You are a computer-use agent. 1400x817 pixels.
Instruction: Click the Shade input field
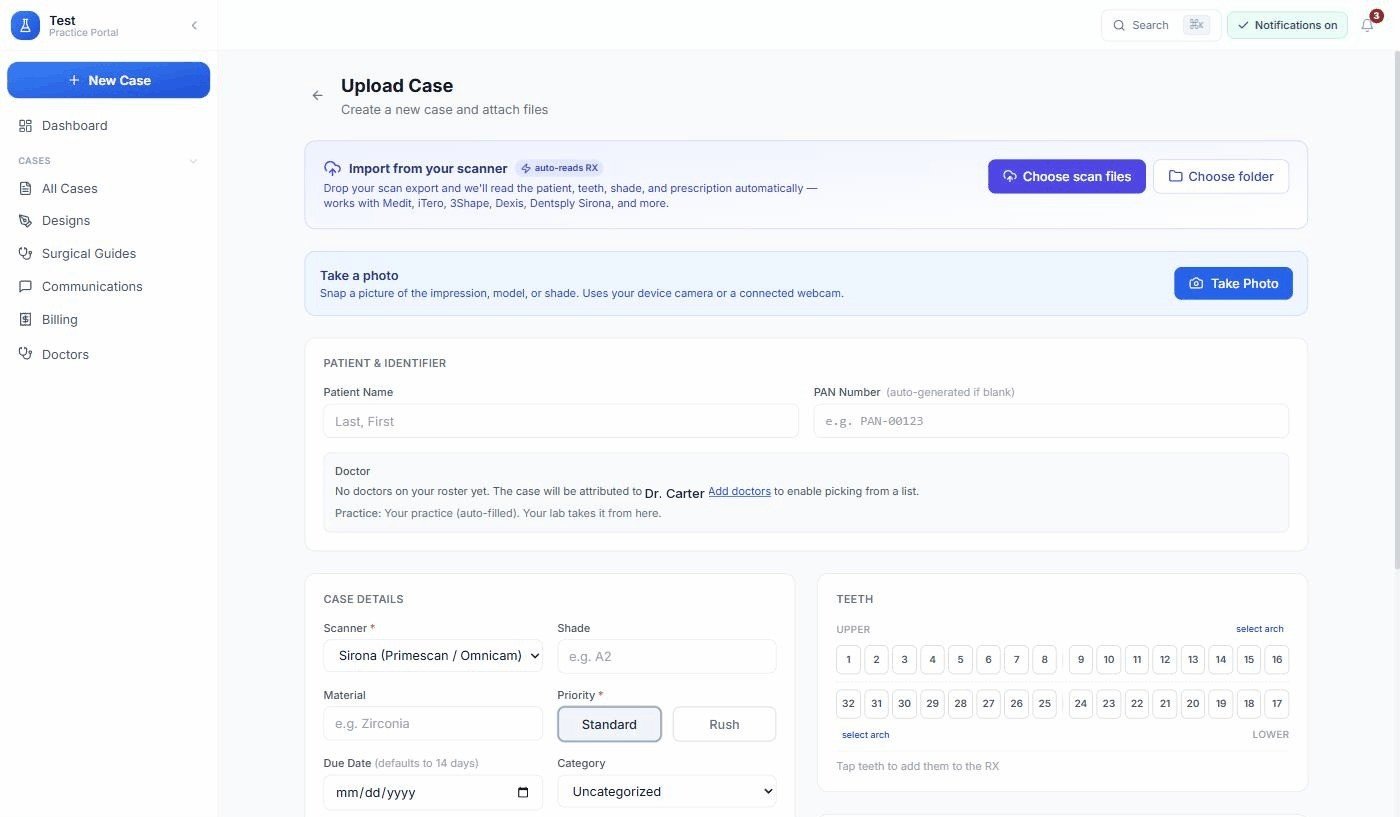coord(667,656)
